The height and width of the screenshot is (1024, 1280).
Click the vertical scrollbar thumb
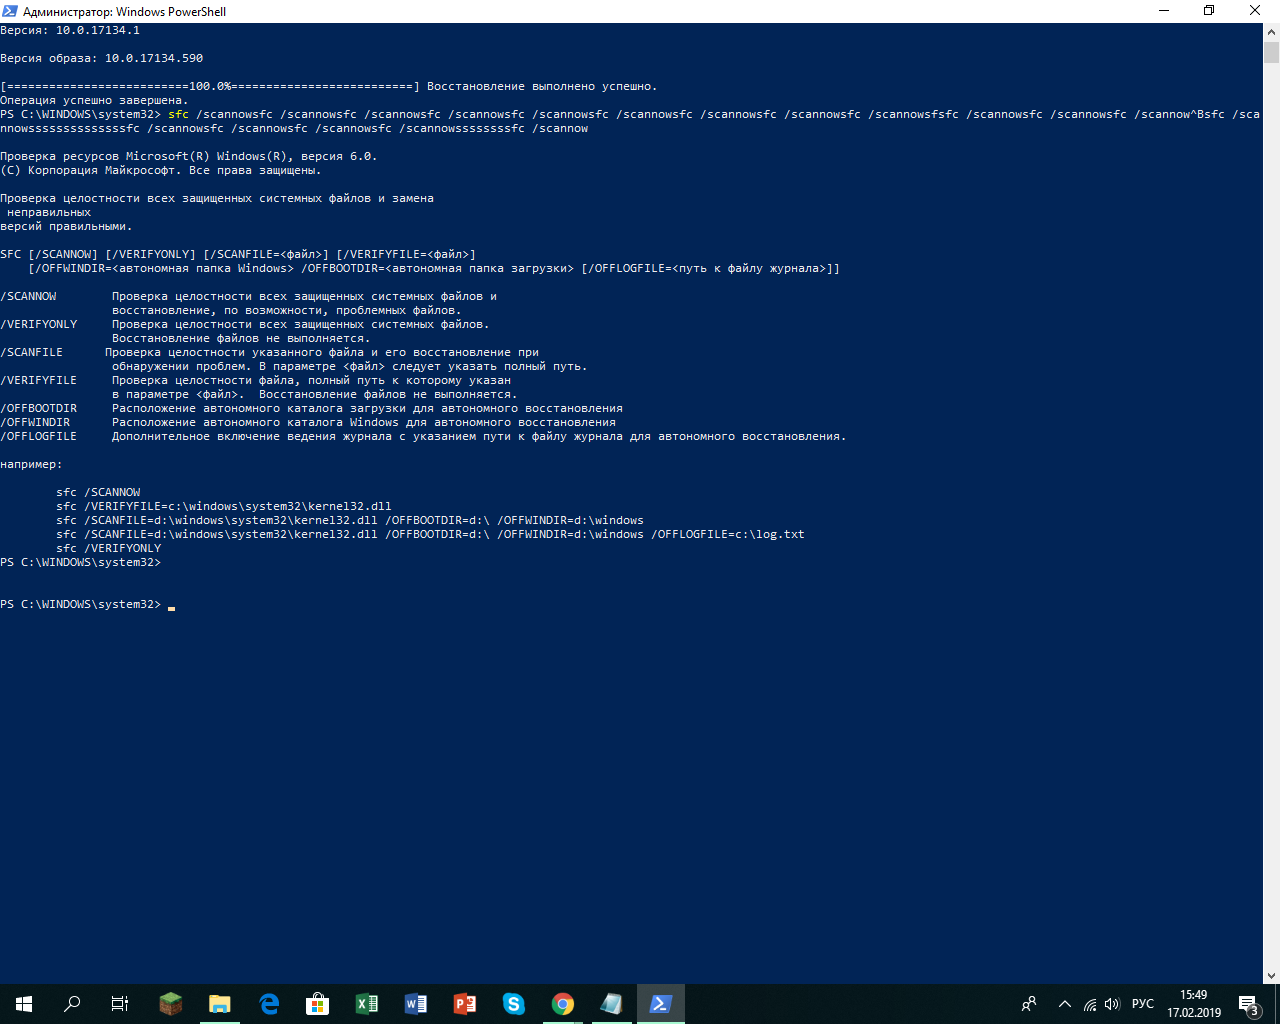[1271, 52]
